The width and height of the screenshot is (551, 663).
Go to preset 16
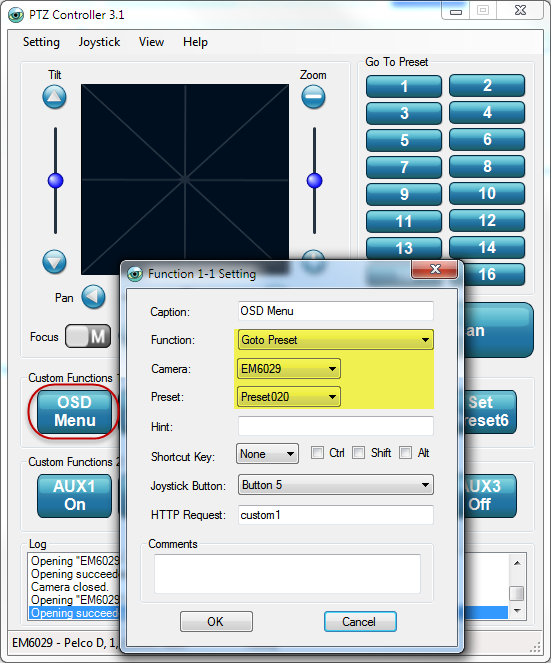[x=494, y=274]
